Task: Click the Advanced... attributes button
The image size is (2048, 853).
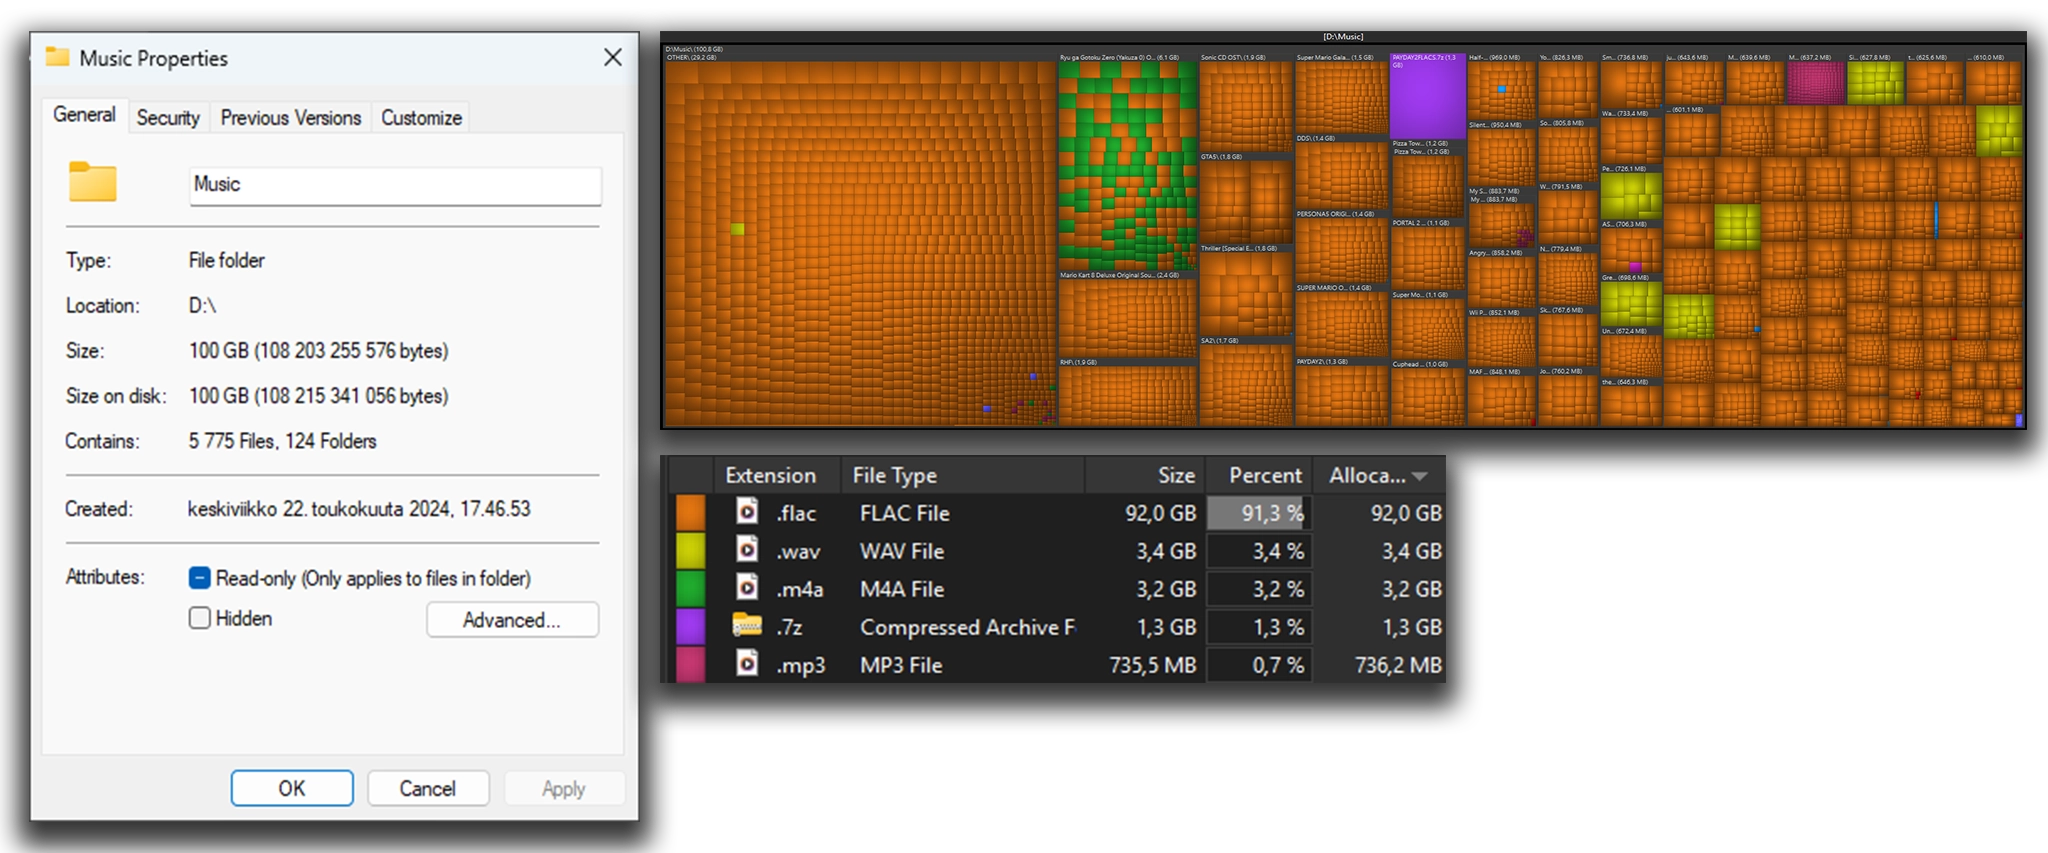Action: pyautogui.click(x=512, y=620)
